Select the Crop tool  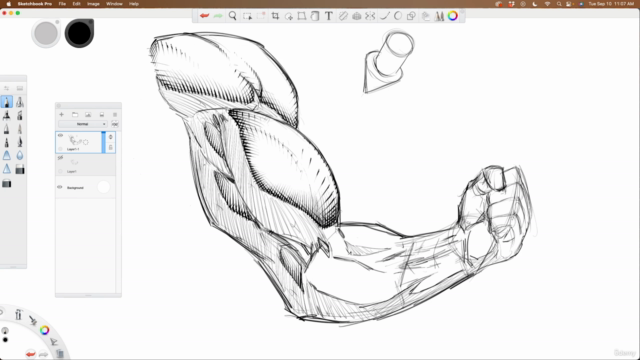(275, 16)
